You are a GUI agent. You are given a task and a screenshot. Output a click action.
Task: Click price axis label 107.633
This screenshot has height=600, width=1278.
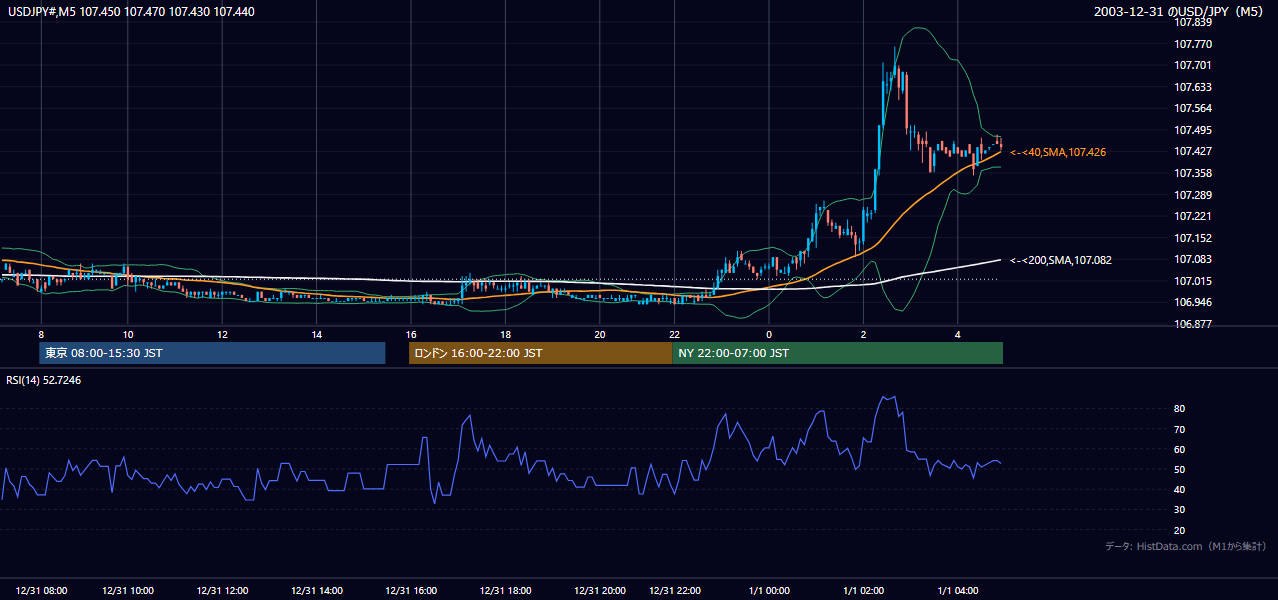(x=1192, y=87)
